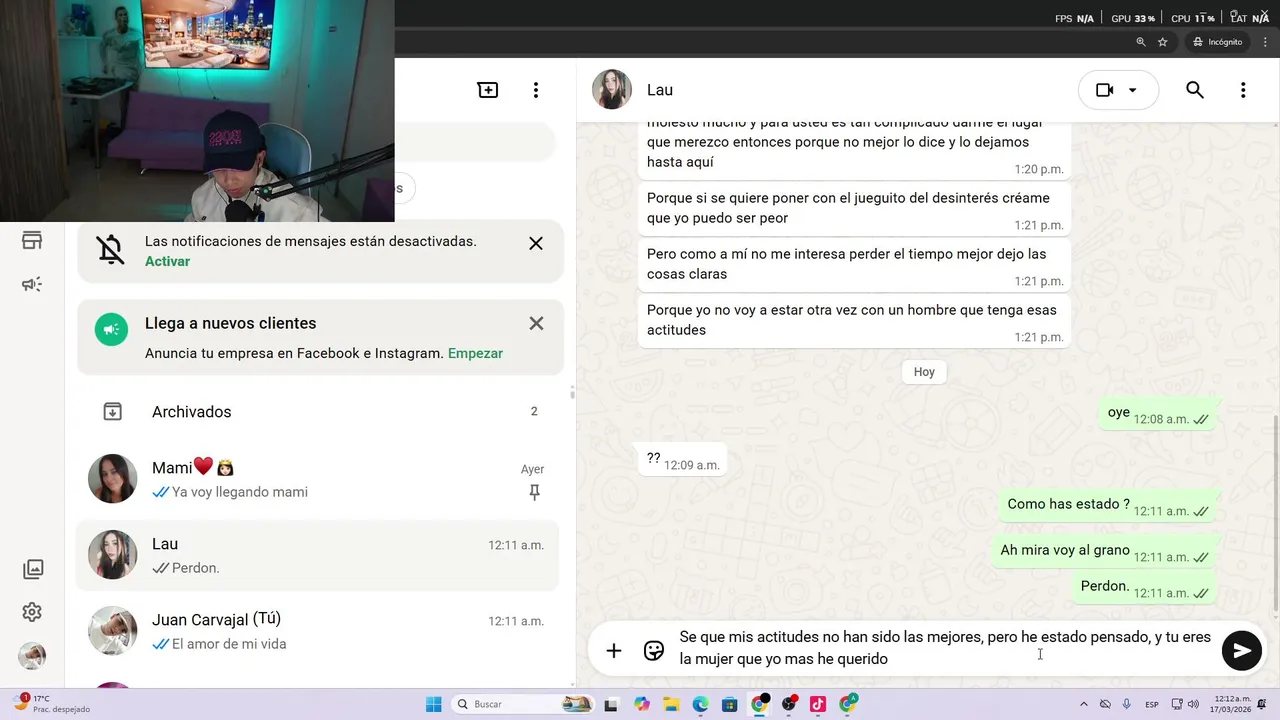
Task: Send the typed message
Action: pyautogui.click(x=1241, y=651)
